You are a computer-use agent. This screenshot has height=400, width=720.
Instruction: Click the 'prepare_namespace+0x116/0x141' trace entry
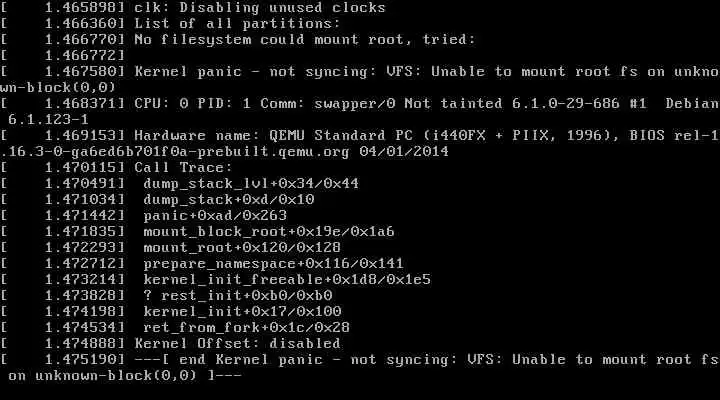pos(273,264)
